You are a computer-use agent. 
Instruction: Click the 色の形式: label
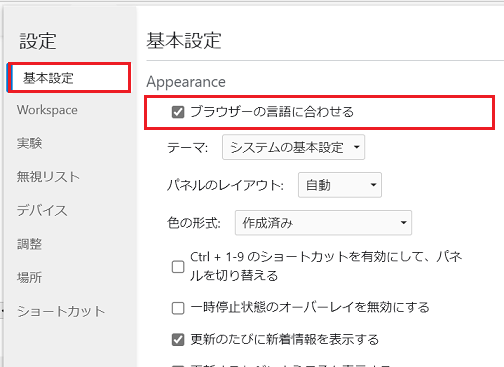click(194, 223)
